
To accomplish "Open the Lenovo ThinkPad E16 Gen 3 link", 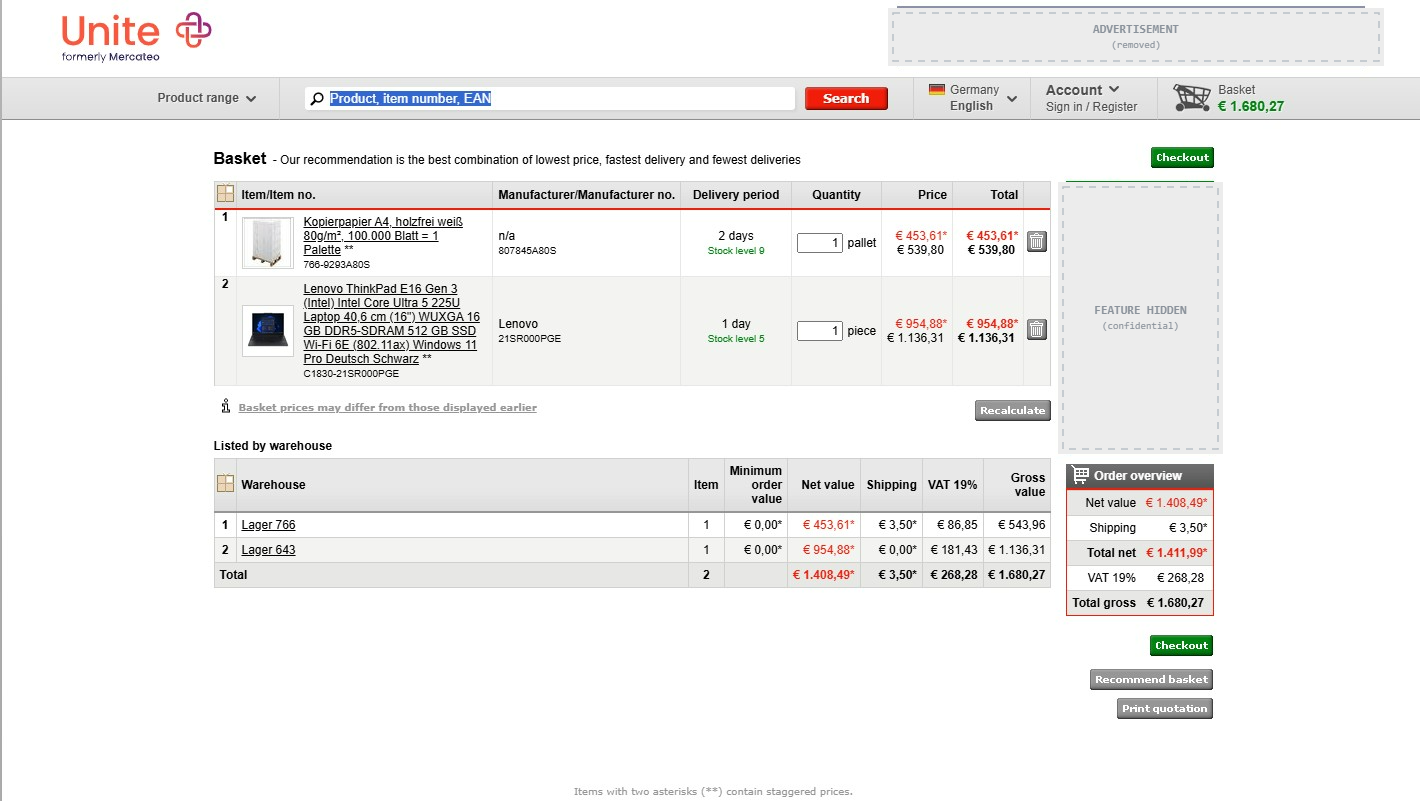I will click(x=392, y=324).
